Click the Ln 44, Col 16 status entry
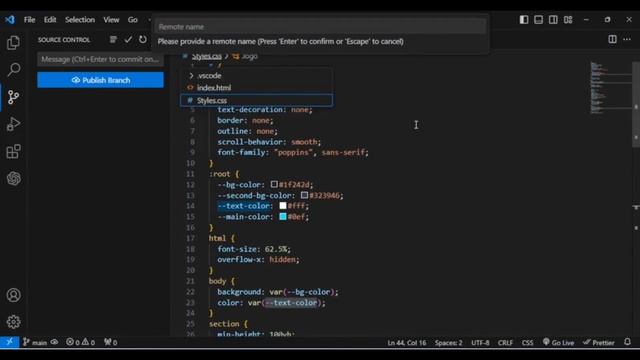Image resolution: width=640 pixels, height=360 pixels. point(407,342)
